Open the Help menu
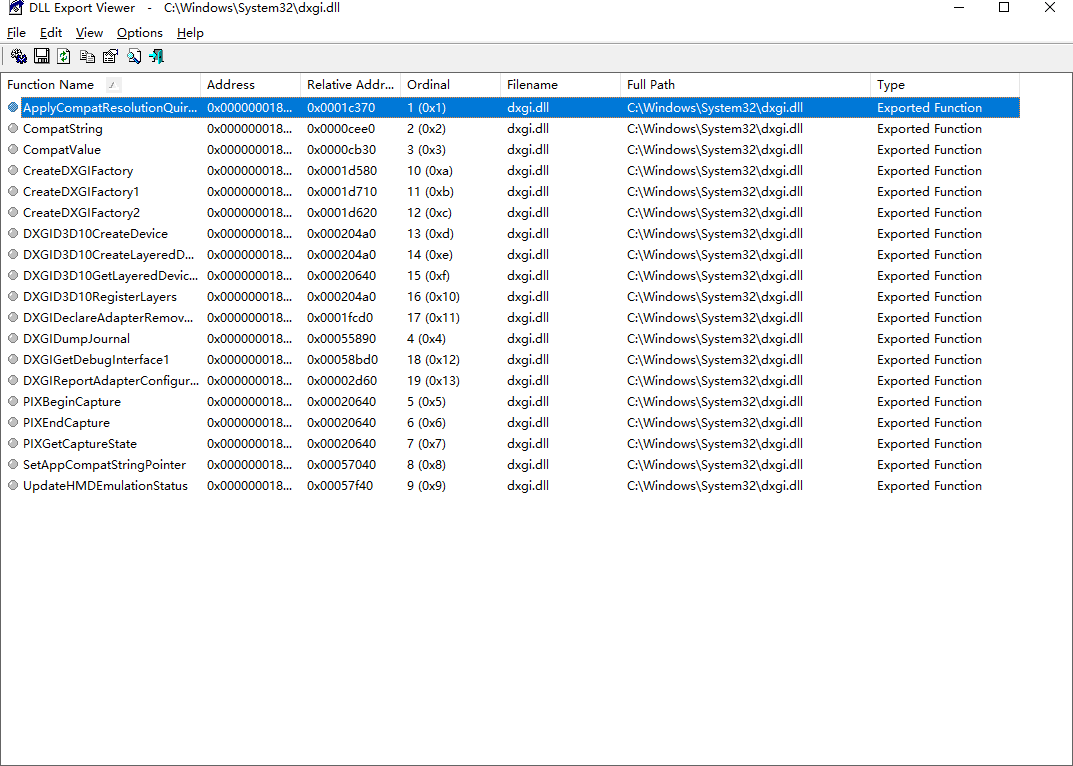 click(x=190, y=33)
